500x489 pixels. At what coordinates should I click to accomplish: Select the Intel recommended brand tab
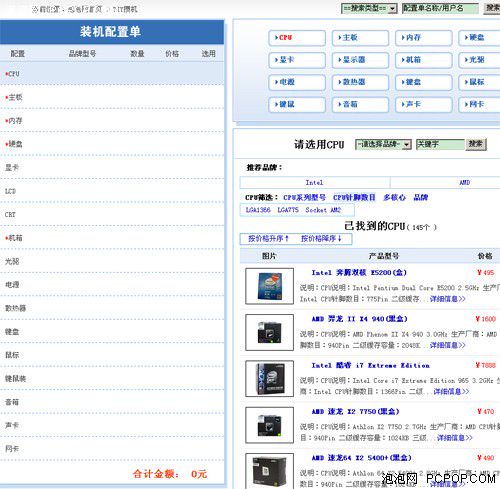[x=315, y=183]
